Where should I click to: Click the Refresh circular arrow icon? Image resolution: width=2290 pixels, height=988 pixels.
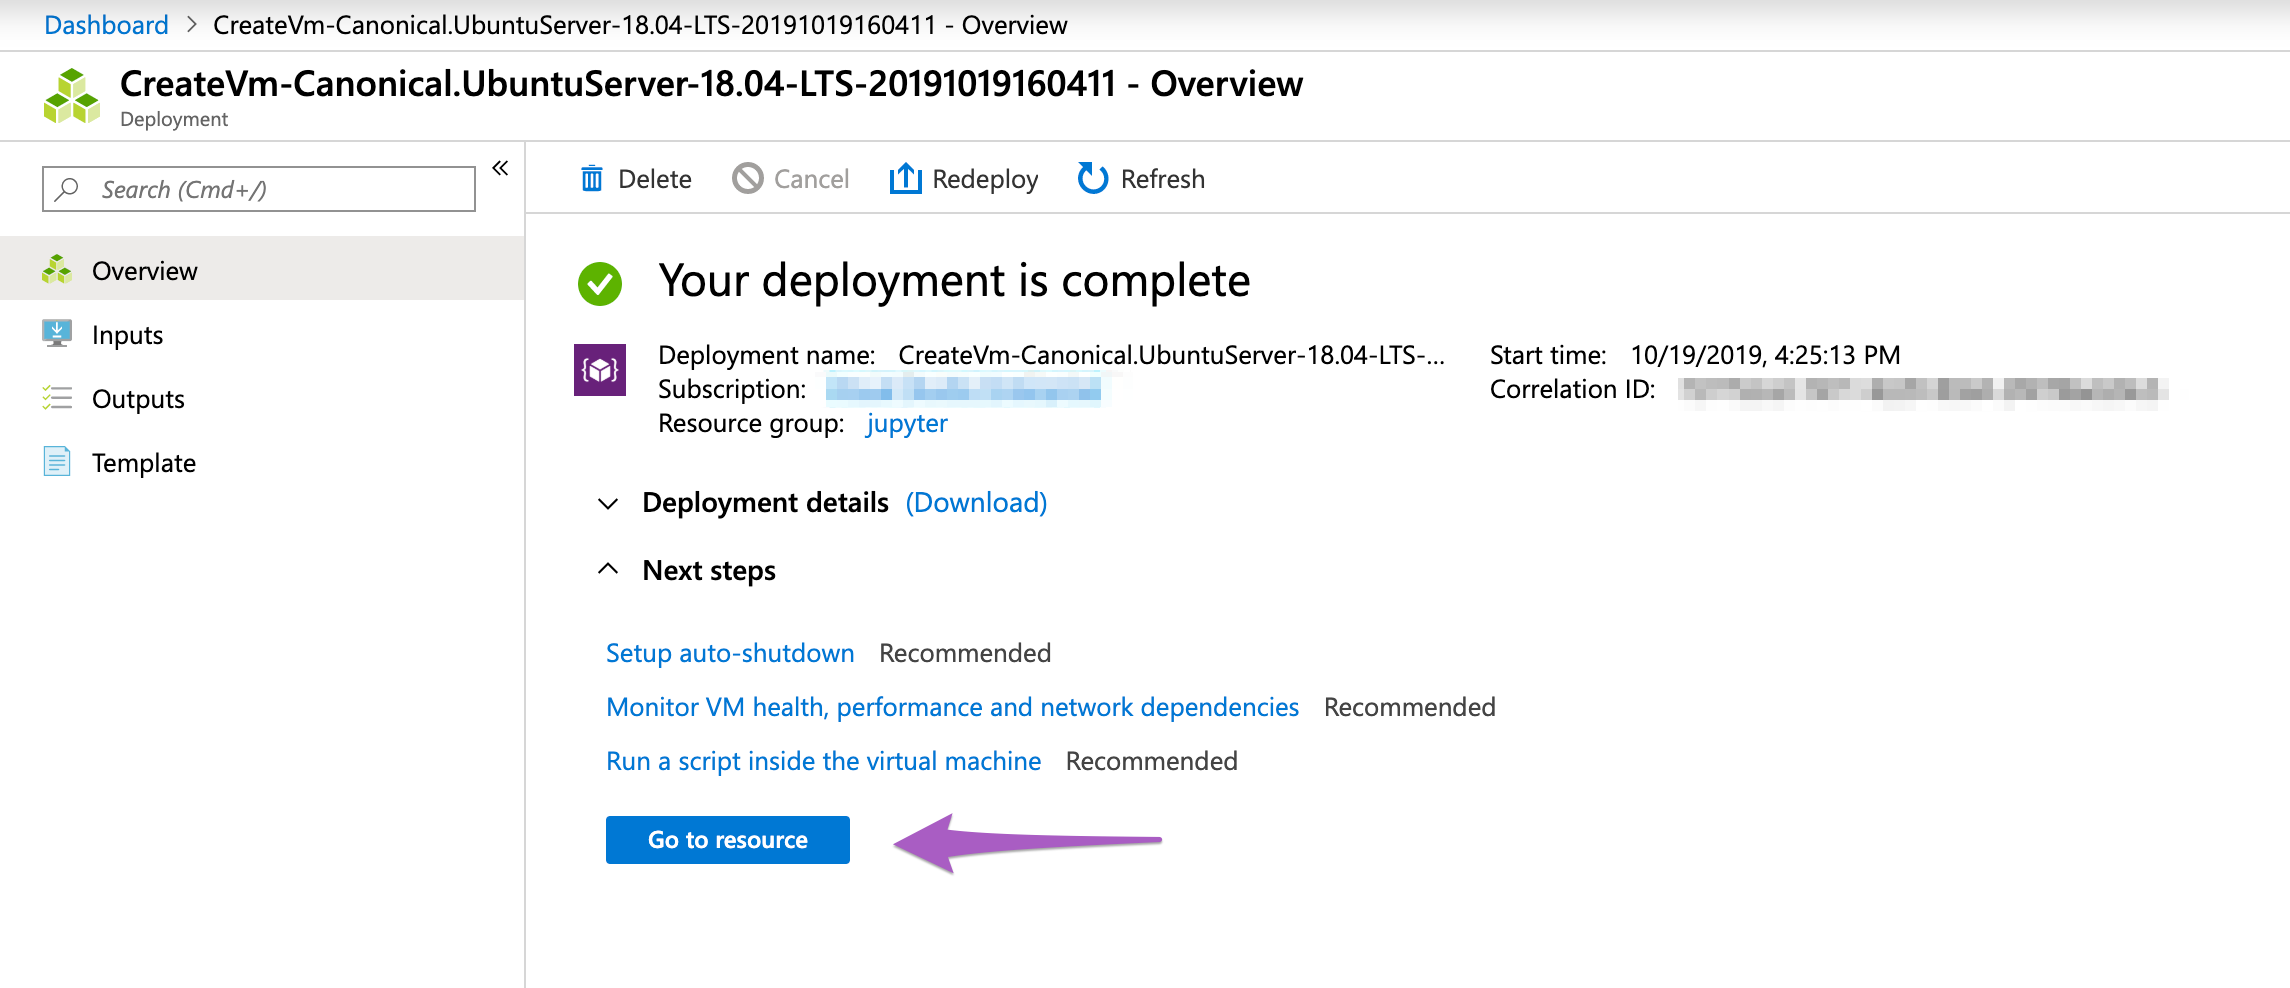pos(1092,179)
